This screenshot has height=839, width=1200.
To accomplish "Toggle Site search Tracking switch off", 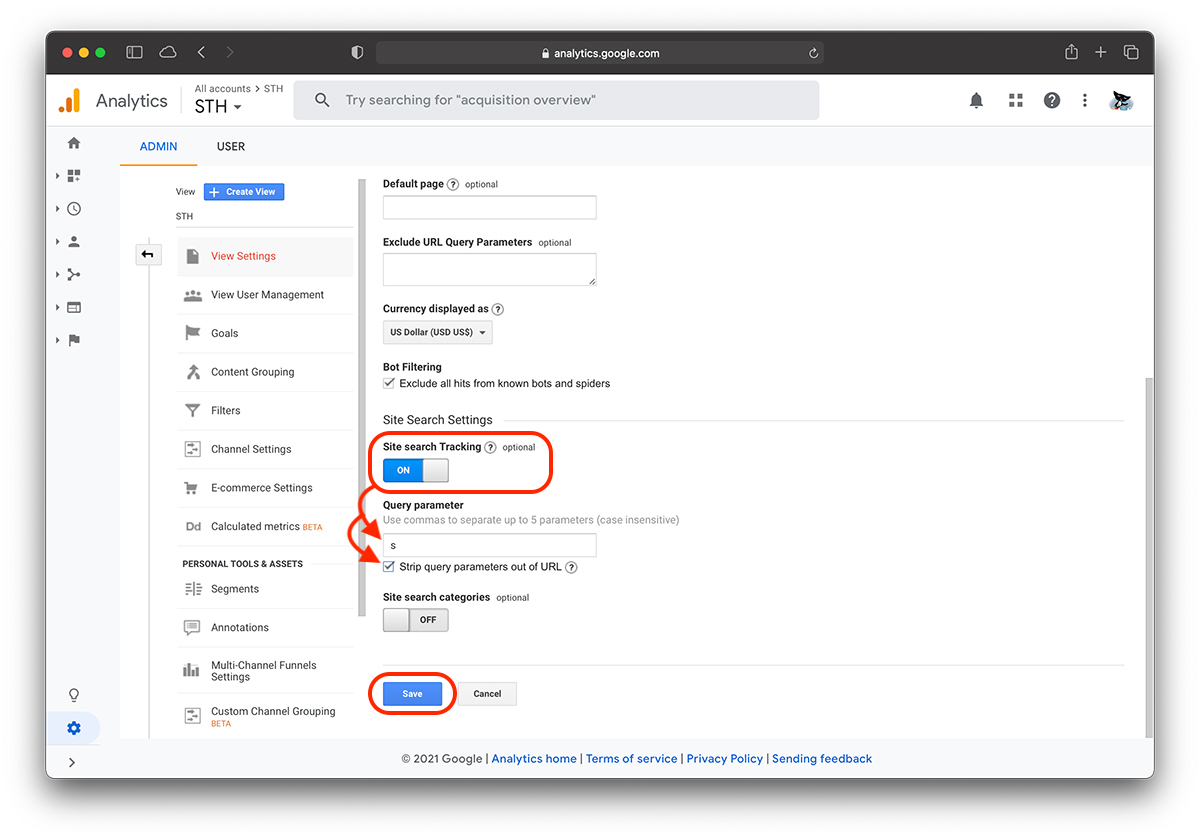I will [416, 470].
